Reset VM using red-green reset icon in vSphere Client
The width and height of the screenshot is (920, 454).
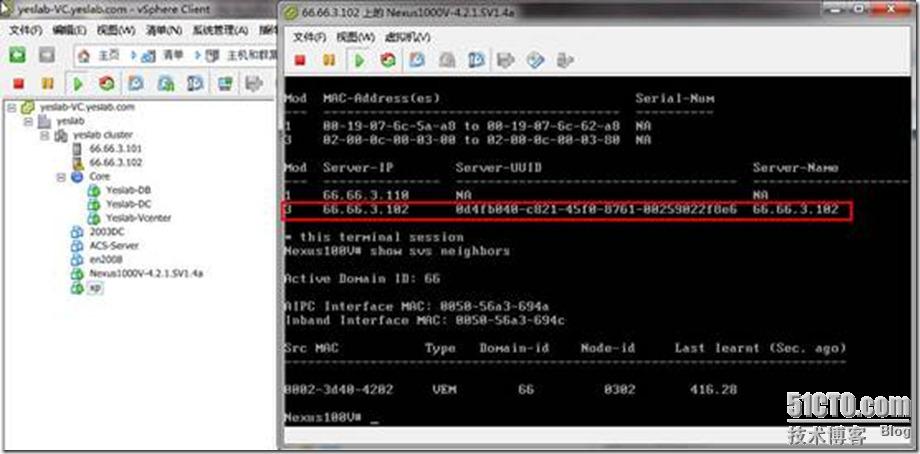tap(106, 84)
